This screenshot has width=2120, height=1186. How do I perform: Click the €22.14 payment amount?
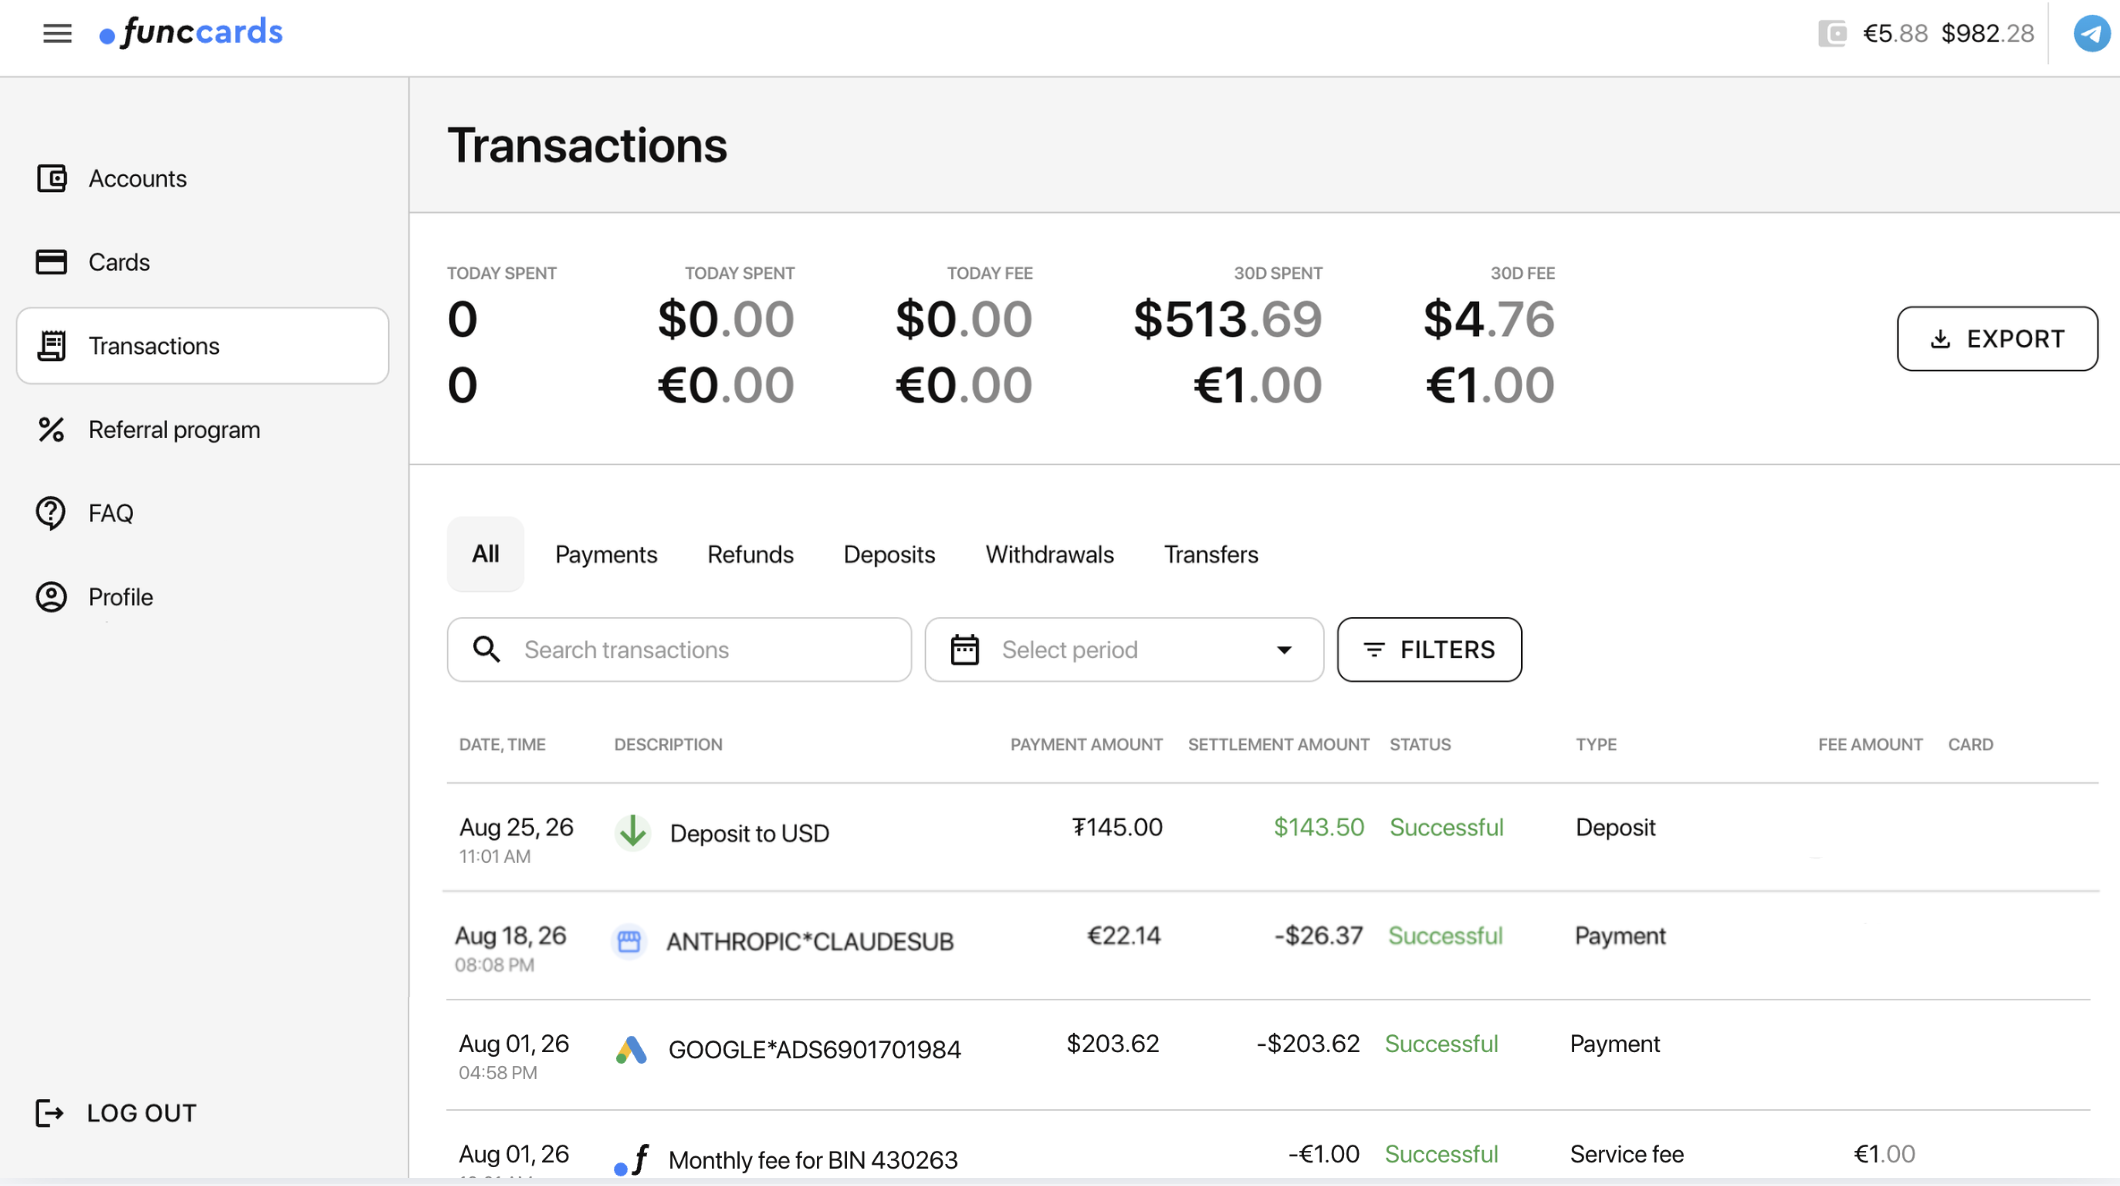[x=1124, y=936]
